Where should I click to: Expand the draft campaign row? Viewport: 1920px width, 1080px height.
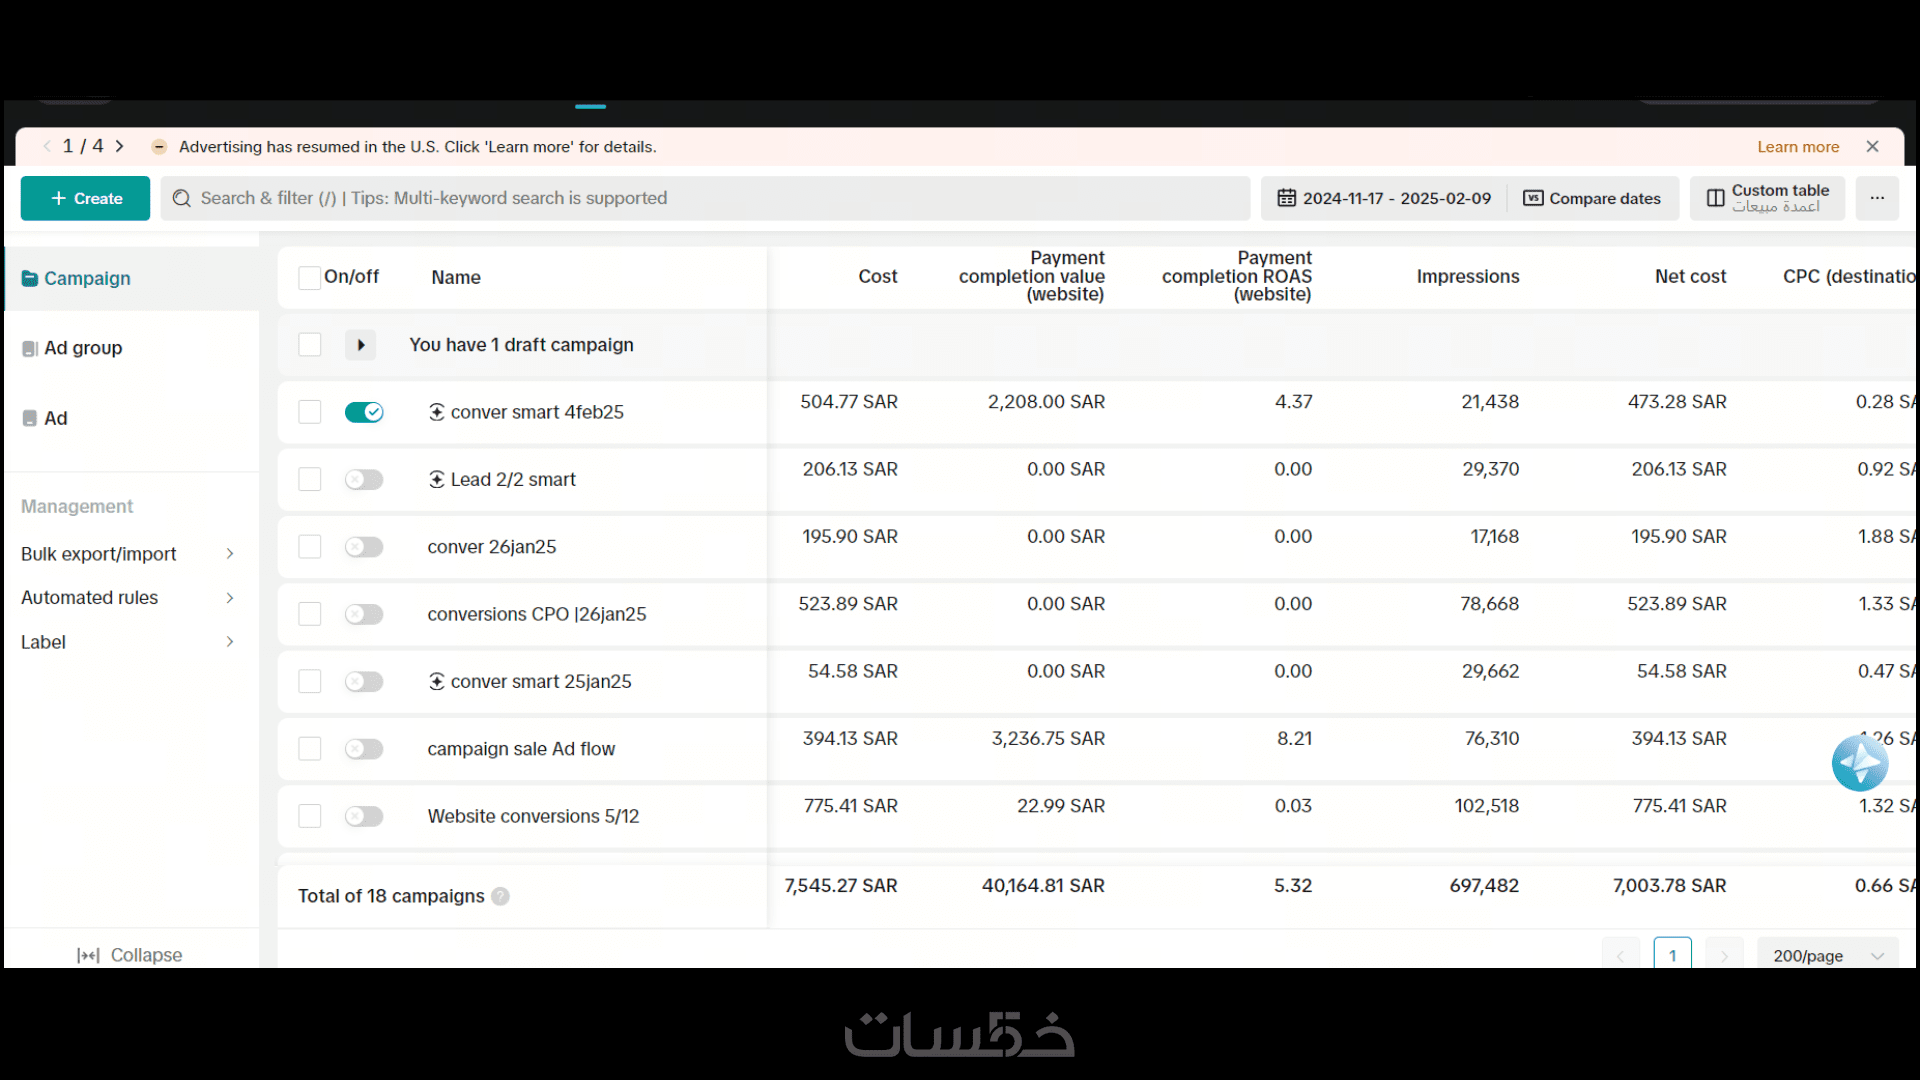point(360,345)
